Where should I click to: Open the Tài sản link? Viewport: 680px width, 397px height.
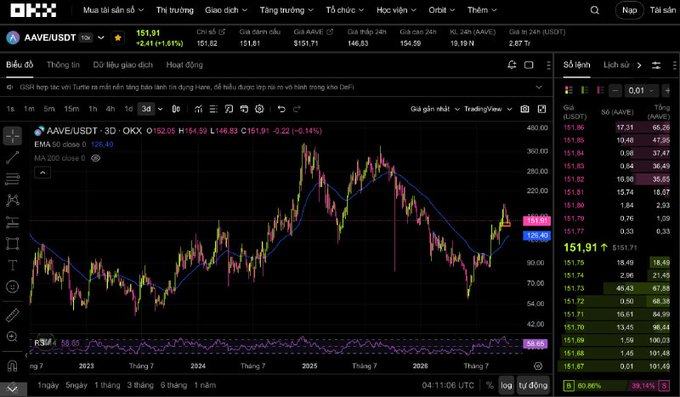(x=662, y=10)
